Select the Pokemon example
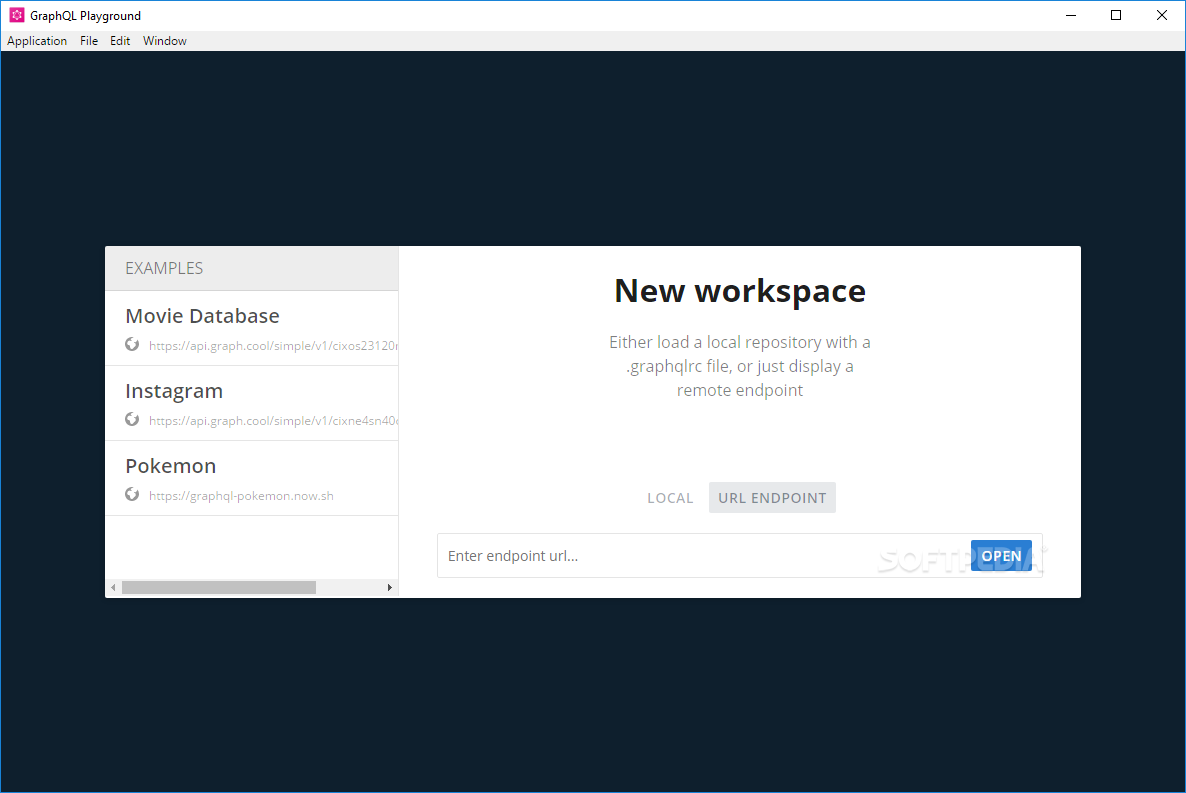The width and height of the screenshot is (1186, 793). coord(252,478)
